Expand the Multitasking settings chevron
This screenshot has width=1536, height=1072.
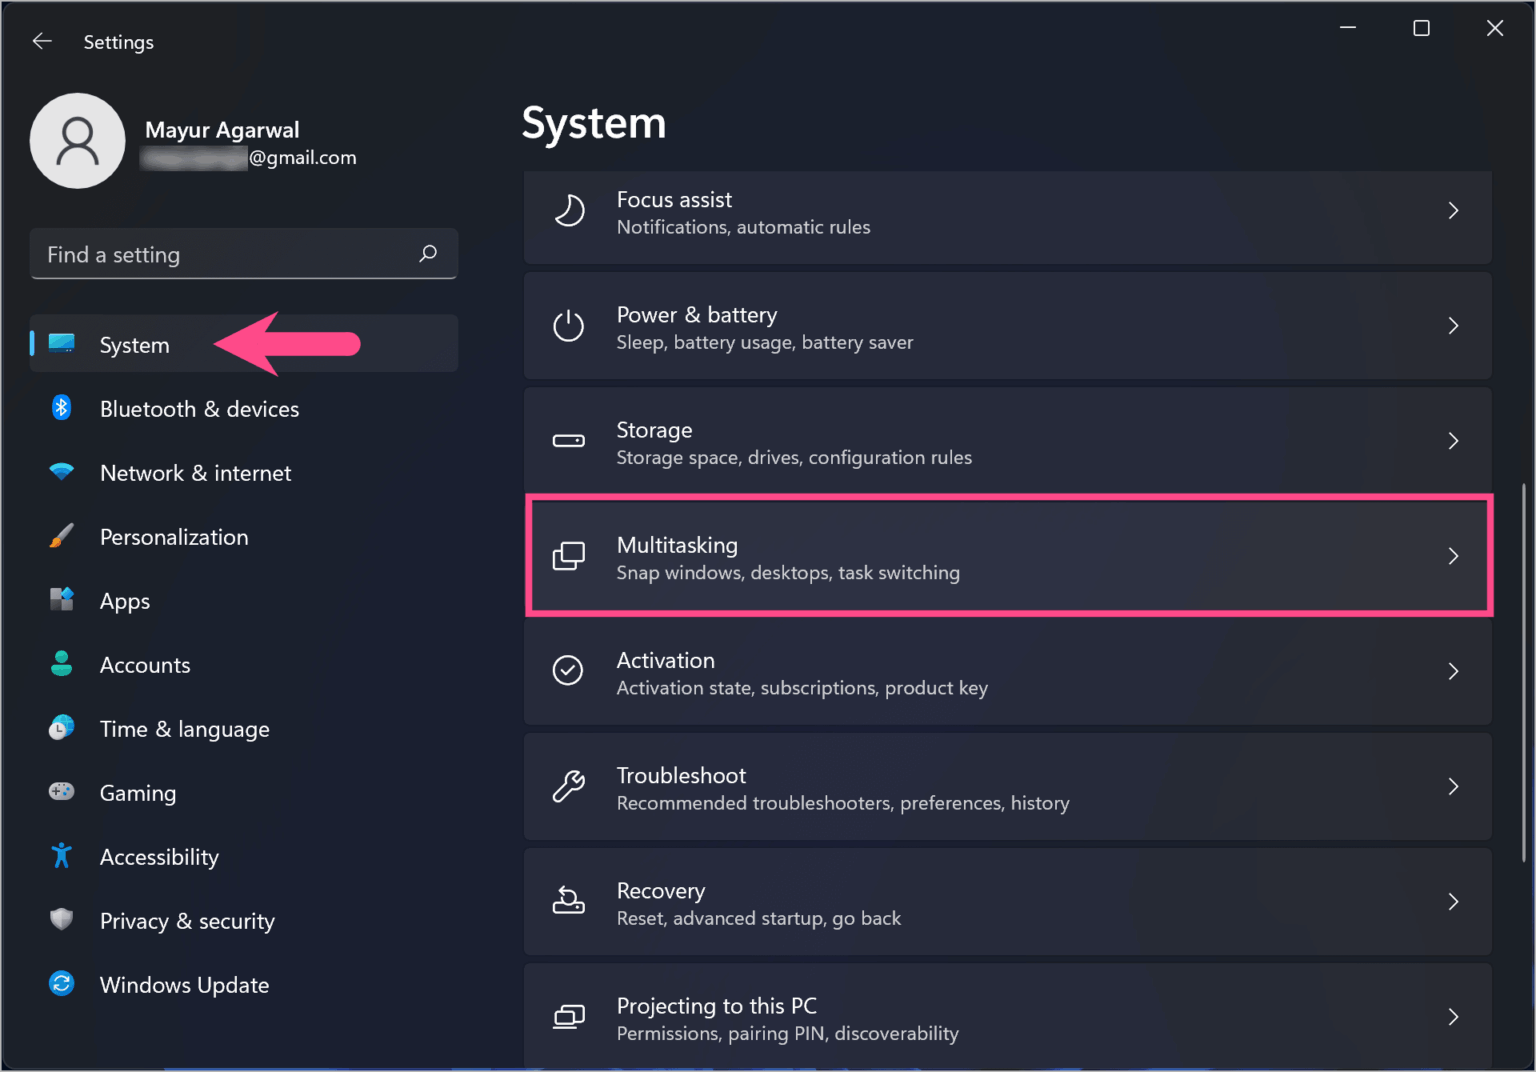point(1453,556)
